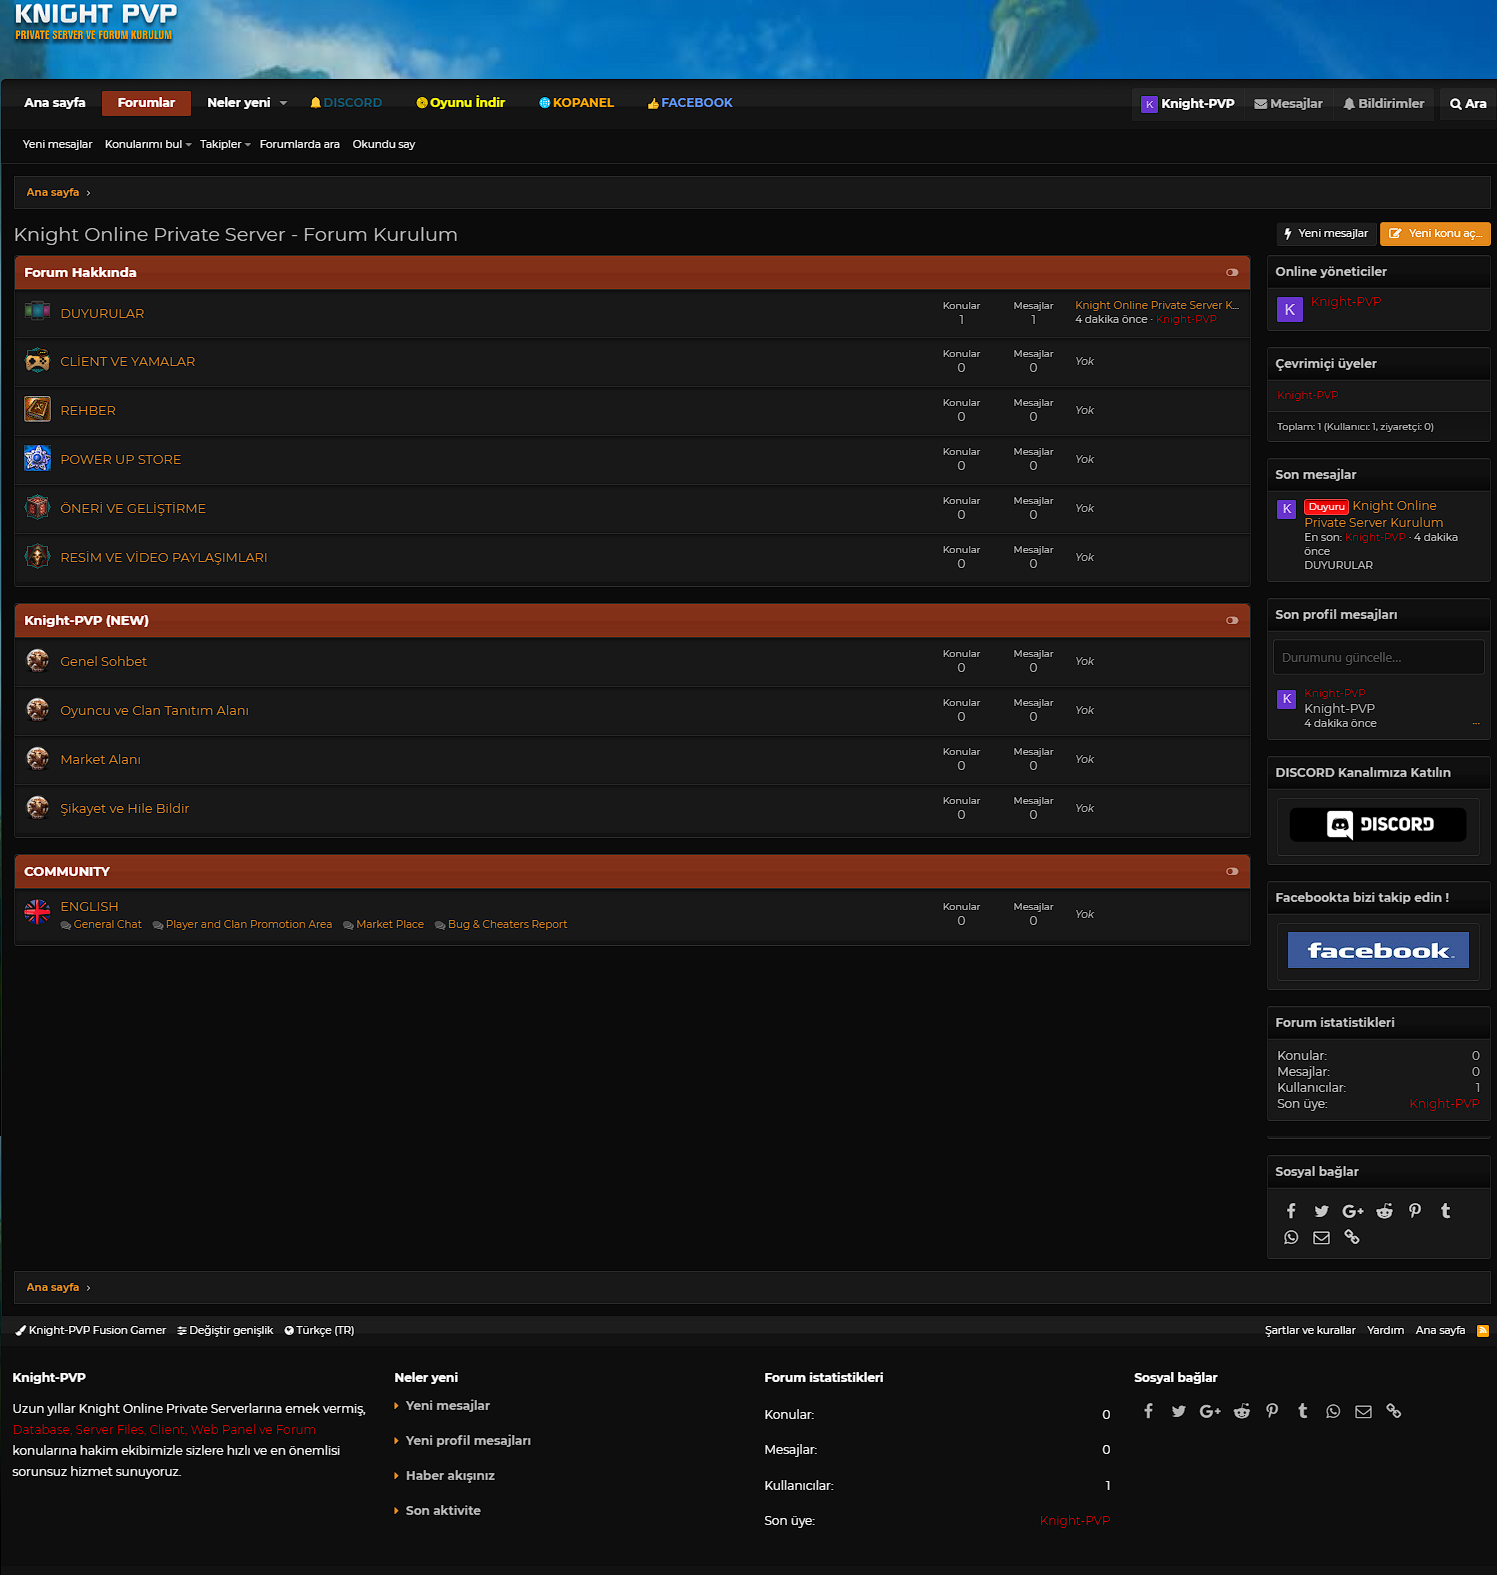The image size is (1497, 1575).
Task: Collapse the COMMUNITY category
Action: [1232, 871]
